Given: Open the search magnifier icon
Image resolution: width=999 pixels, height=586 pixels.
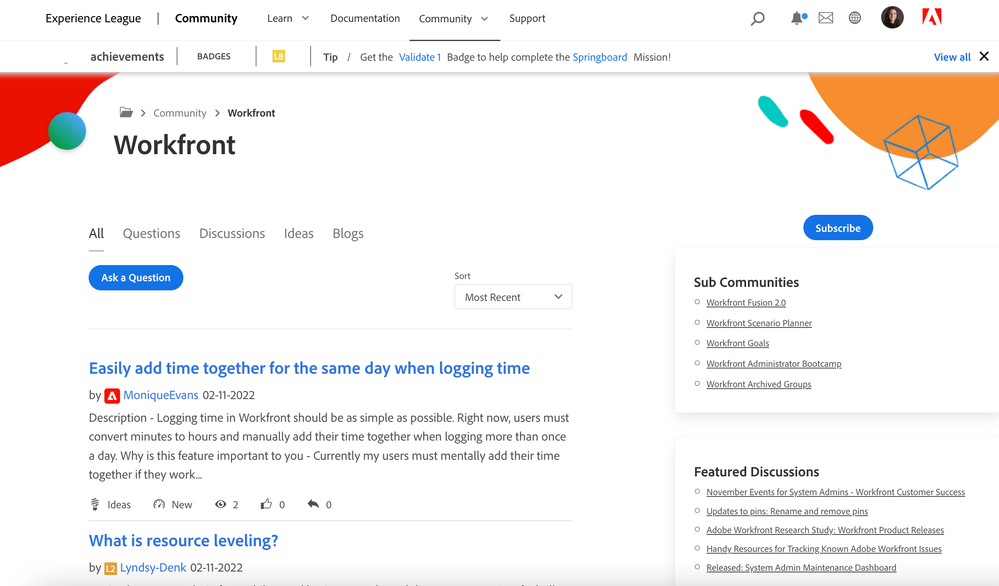Looking at the screenshot, I should [758, 18].
